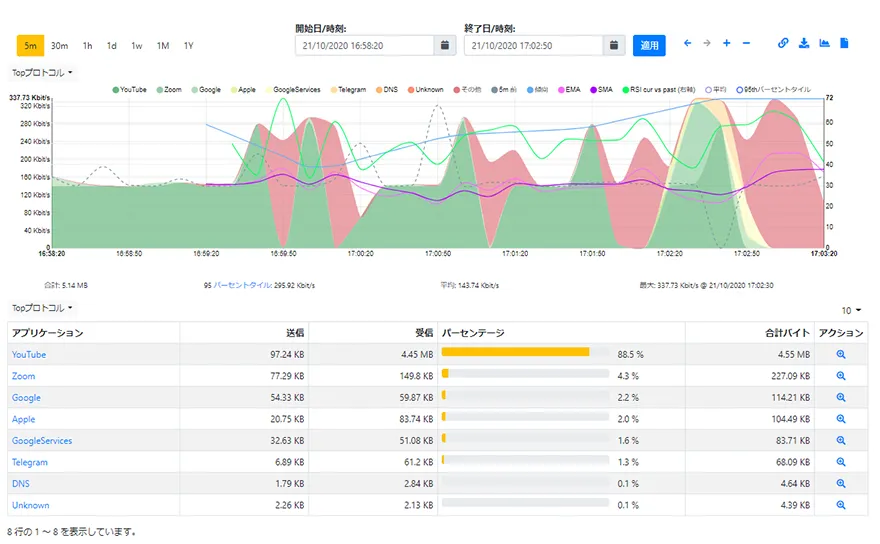Image resolution: width=880 pixels, height=544 pixels.
Task: Click magnifier action for DNS row
Action: click(841, 483)
